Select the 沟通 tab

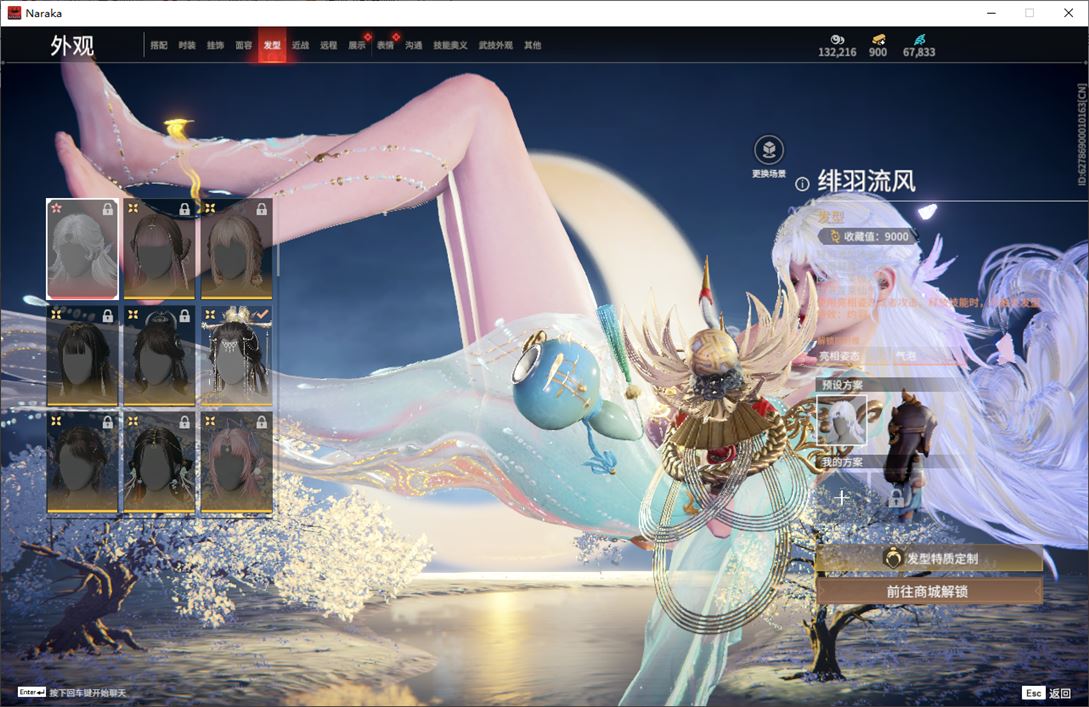pos(414,45)
